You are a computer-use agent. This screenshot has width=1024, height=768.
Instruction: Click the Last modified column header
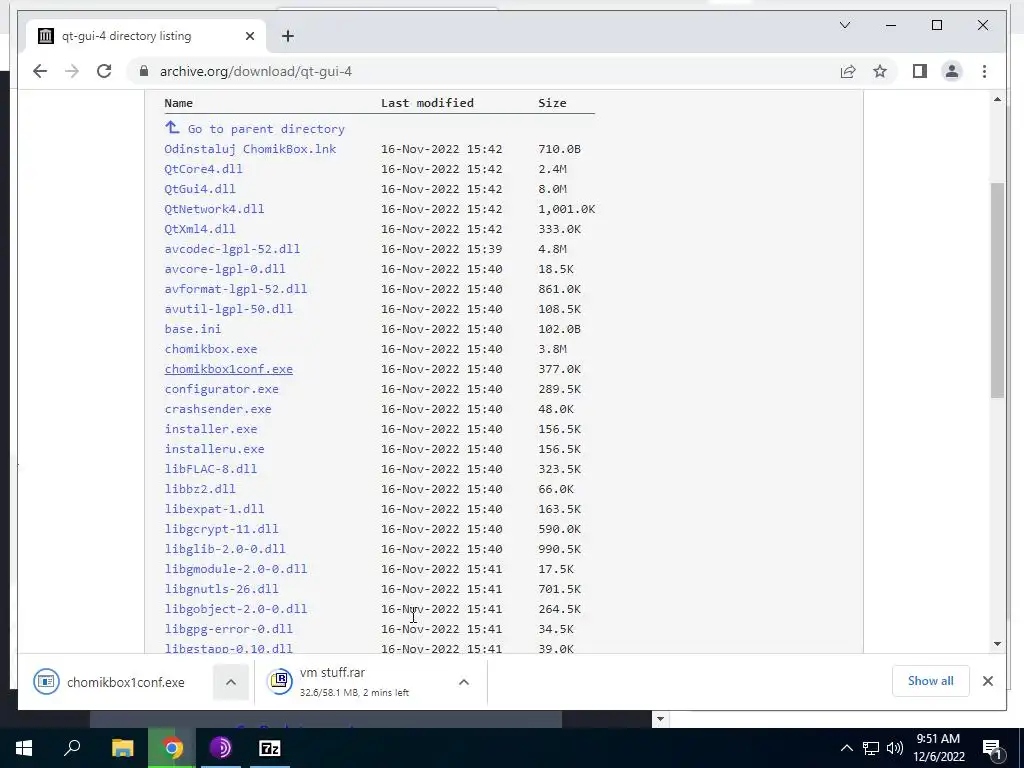click(427, 103)
